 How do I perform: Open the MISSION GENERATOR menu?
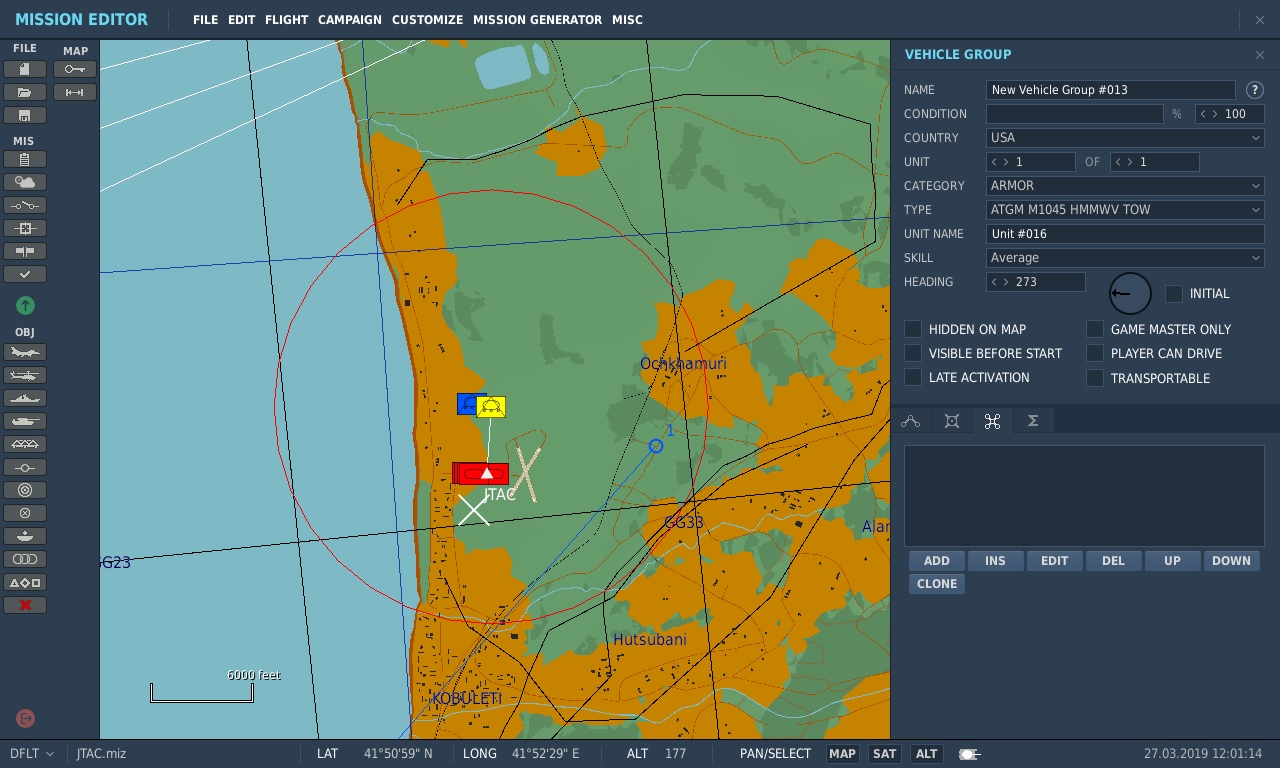pos(537,20)
